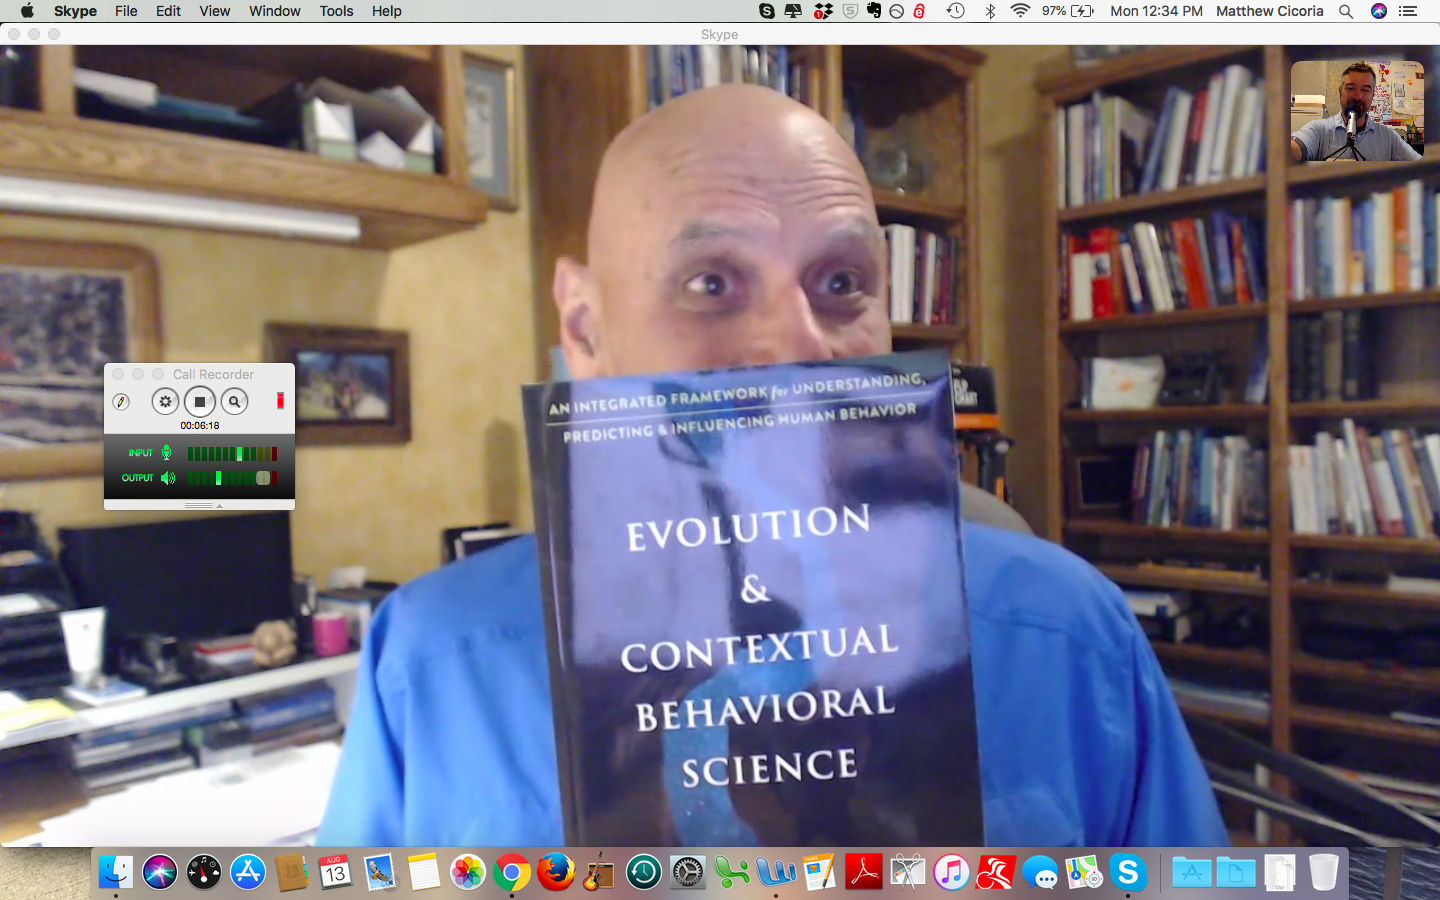Open the Window menu

[274, 11]
